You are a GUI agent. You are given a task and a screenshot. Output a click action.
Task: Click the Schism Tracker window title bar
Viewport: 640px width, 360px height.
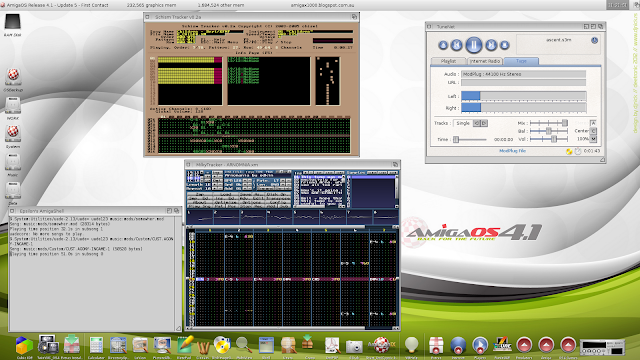pos(251,17)
